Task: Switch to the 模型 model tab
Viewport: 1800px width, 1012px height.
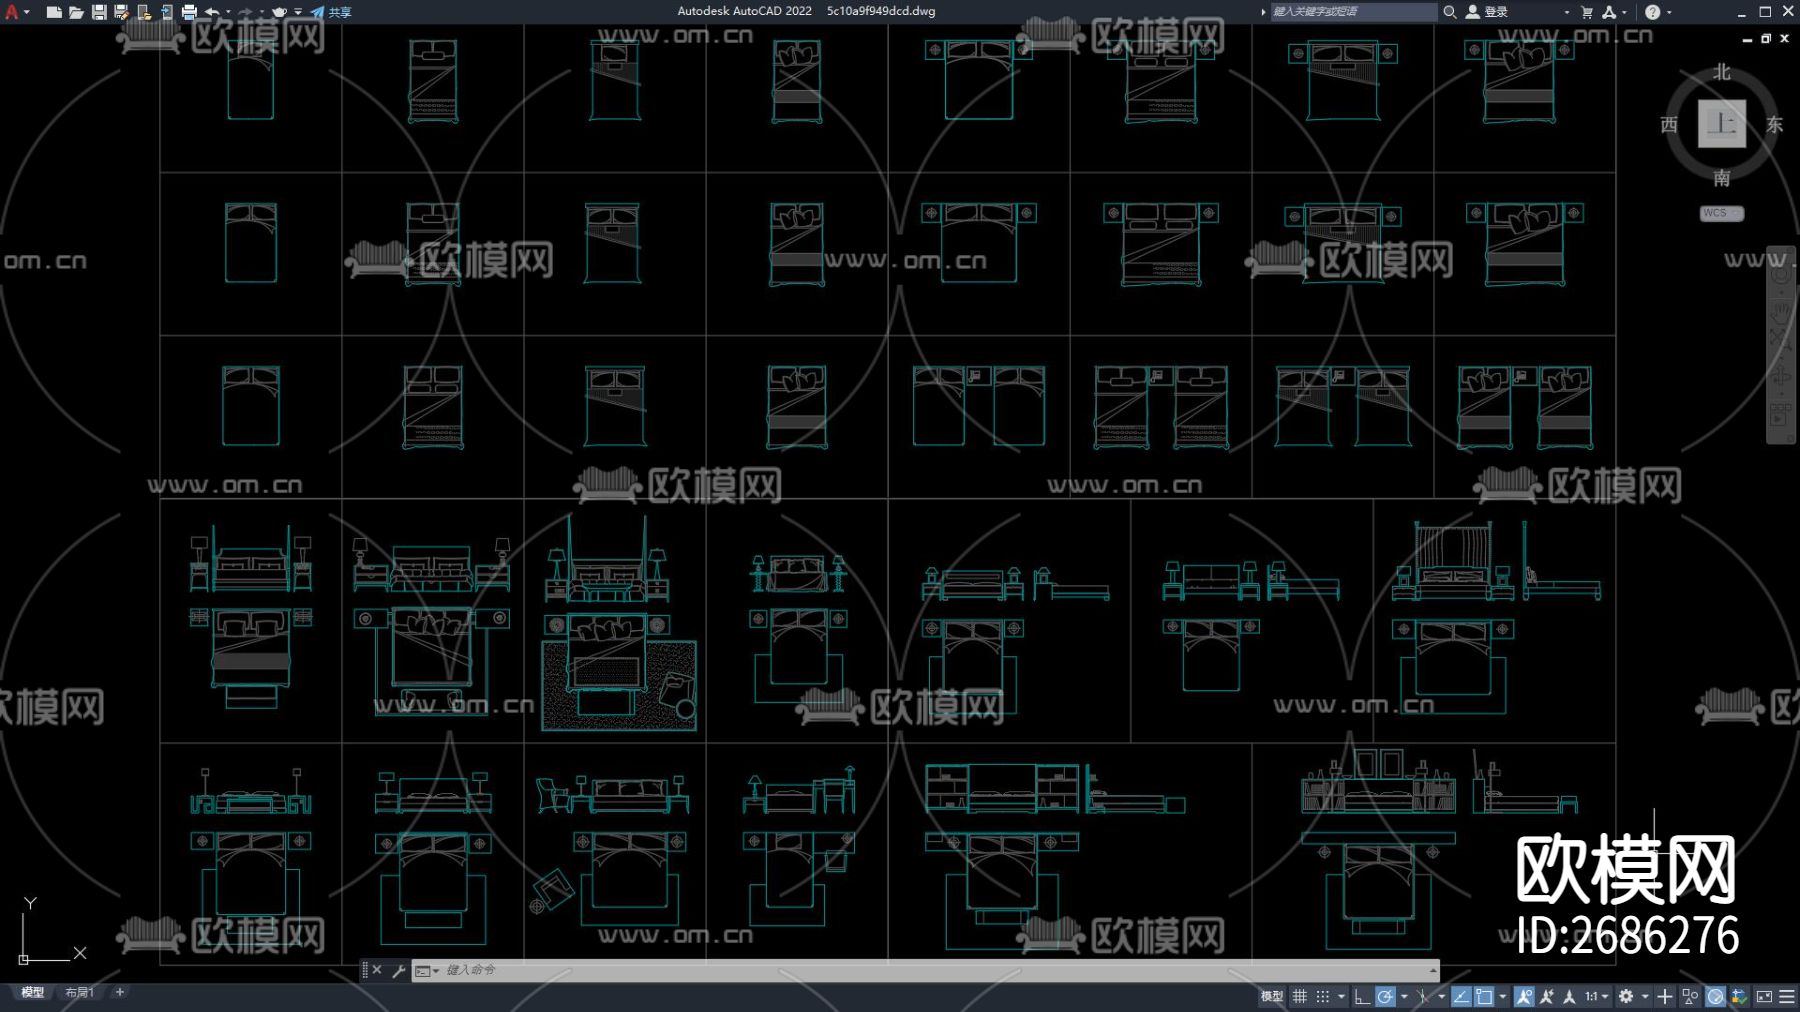Action: click(33, 992)
